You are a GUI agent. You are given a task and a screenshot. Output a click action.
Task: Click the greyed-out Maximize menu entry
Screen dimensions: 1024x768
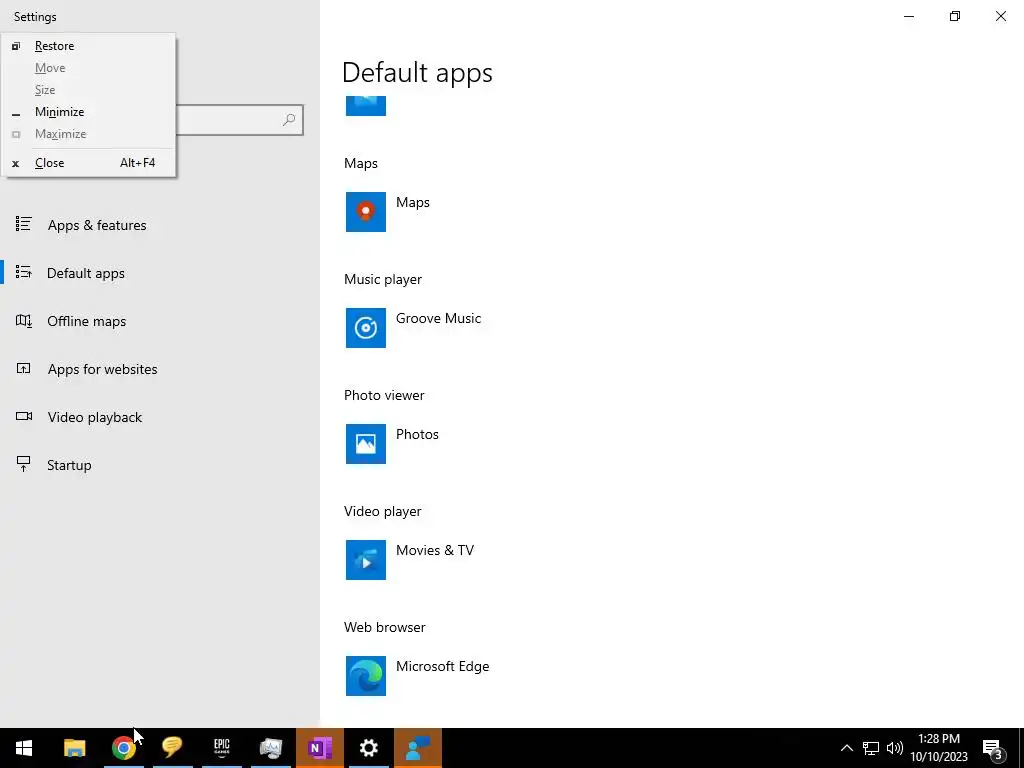[88, 134]
